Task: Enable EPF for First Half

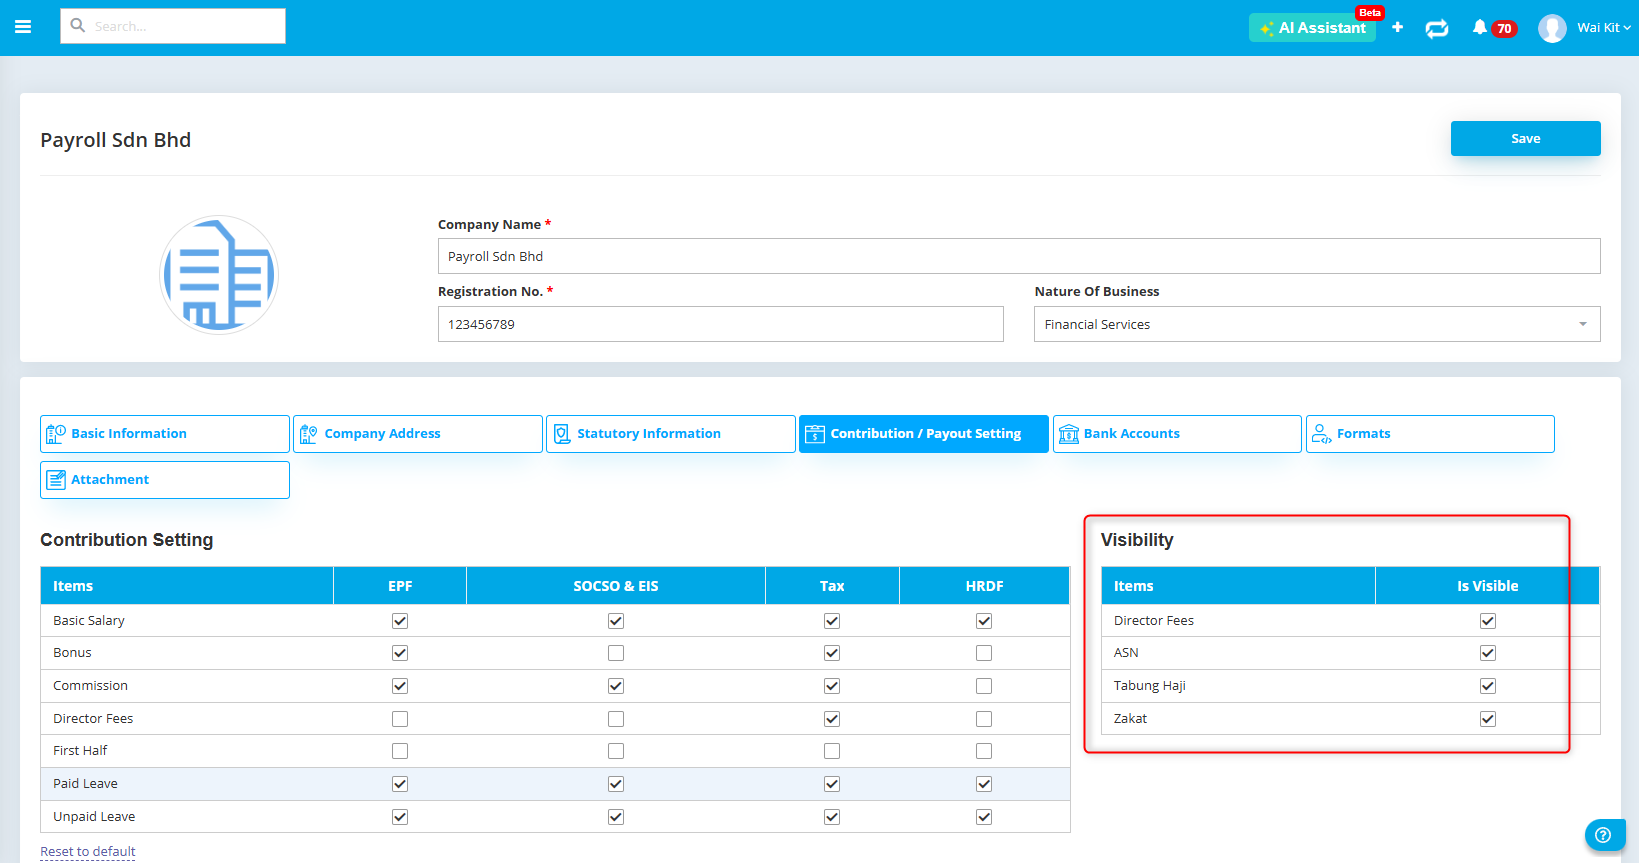Action: pyautogui.click(x=400, y=751)
